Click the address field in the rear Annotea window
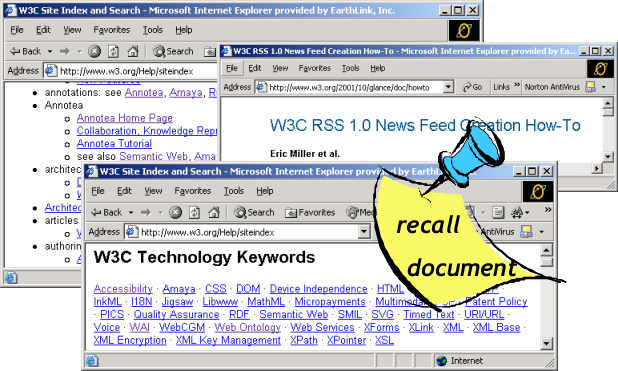618x371 pixels. click(x=130, y=71)
